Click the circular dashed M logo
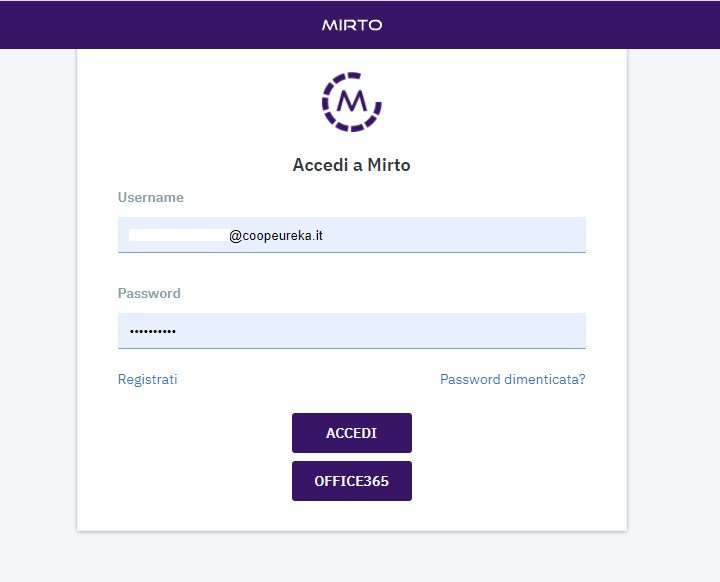Screen dimensions: 720x582 [352, 102]
